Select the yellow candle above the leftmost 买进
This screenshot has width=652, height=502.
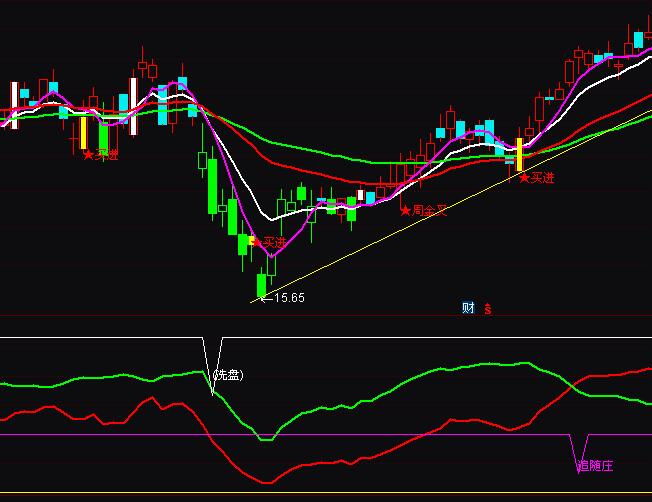pos(84,133)
